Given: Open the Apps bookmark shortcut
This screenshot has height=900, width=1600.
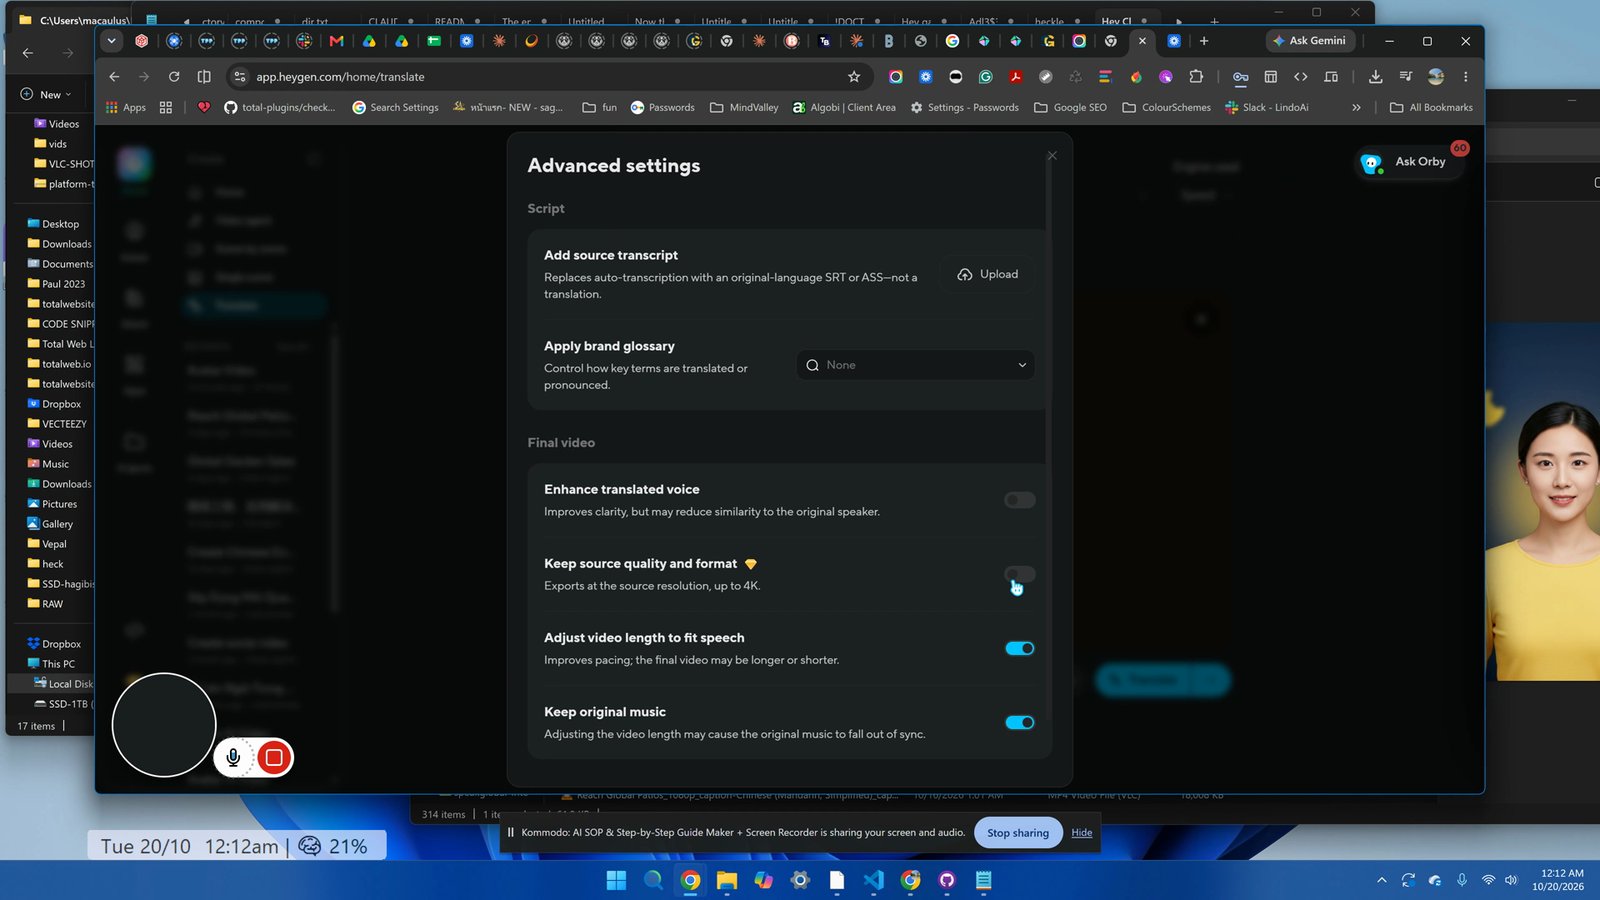Looking at the screenshot, I should (126, 107).
